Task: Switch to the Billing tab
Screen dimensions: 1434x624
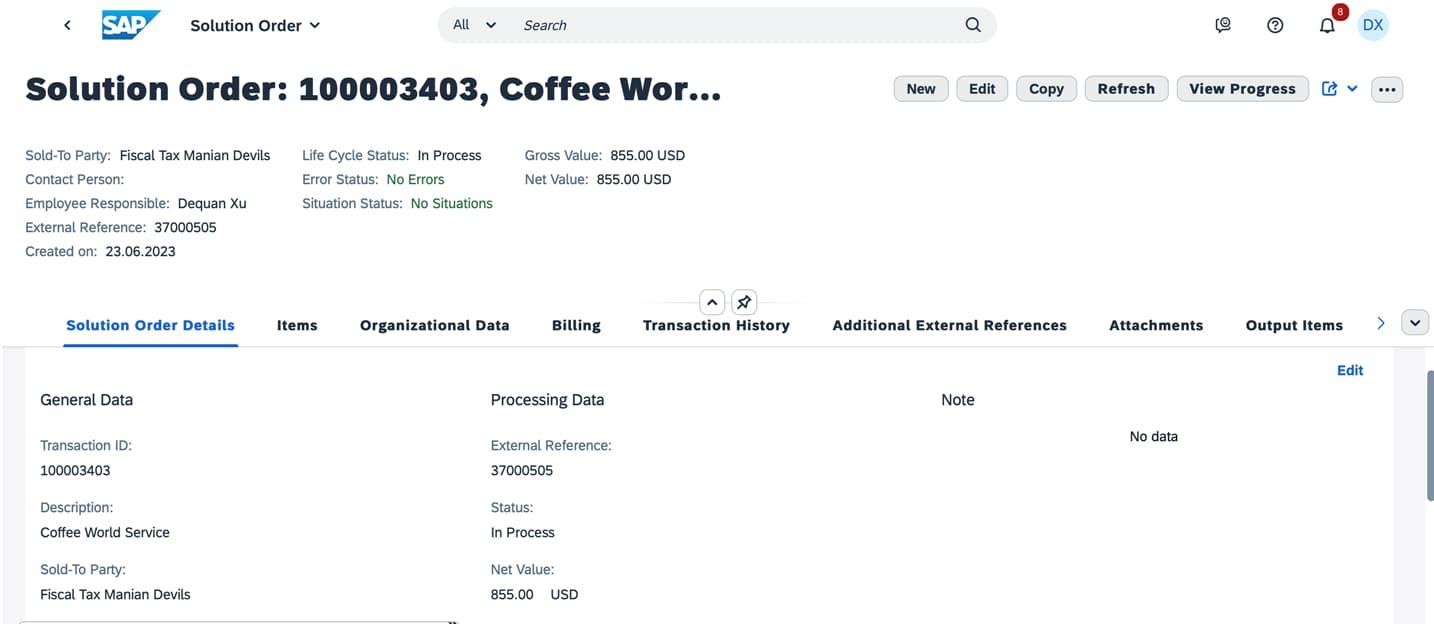Action: tap(576, 325)
